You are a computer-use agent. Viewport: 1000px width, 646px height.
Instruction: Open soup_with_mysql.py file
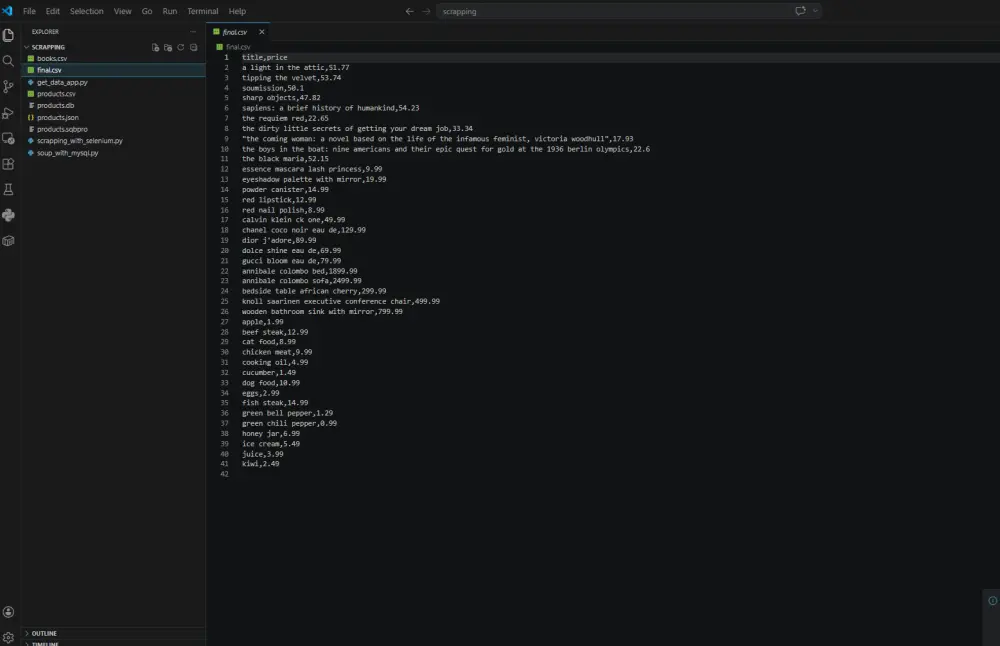(68, 153)
